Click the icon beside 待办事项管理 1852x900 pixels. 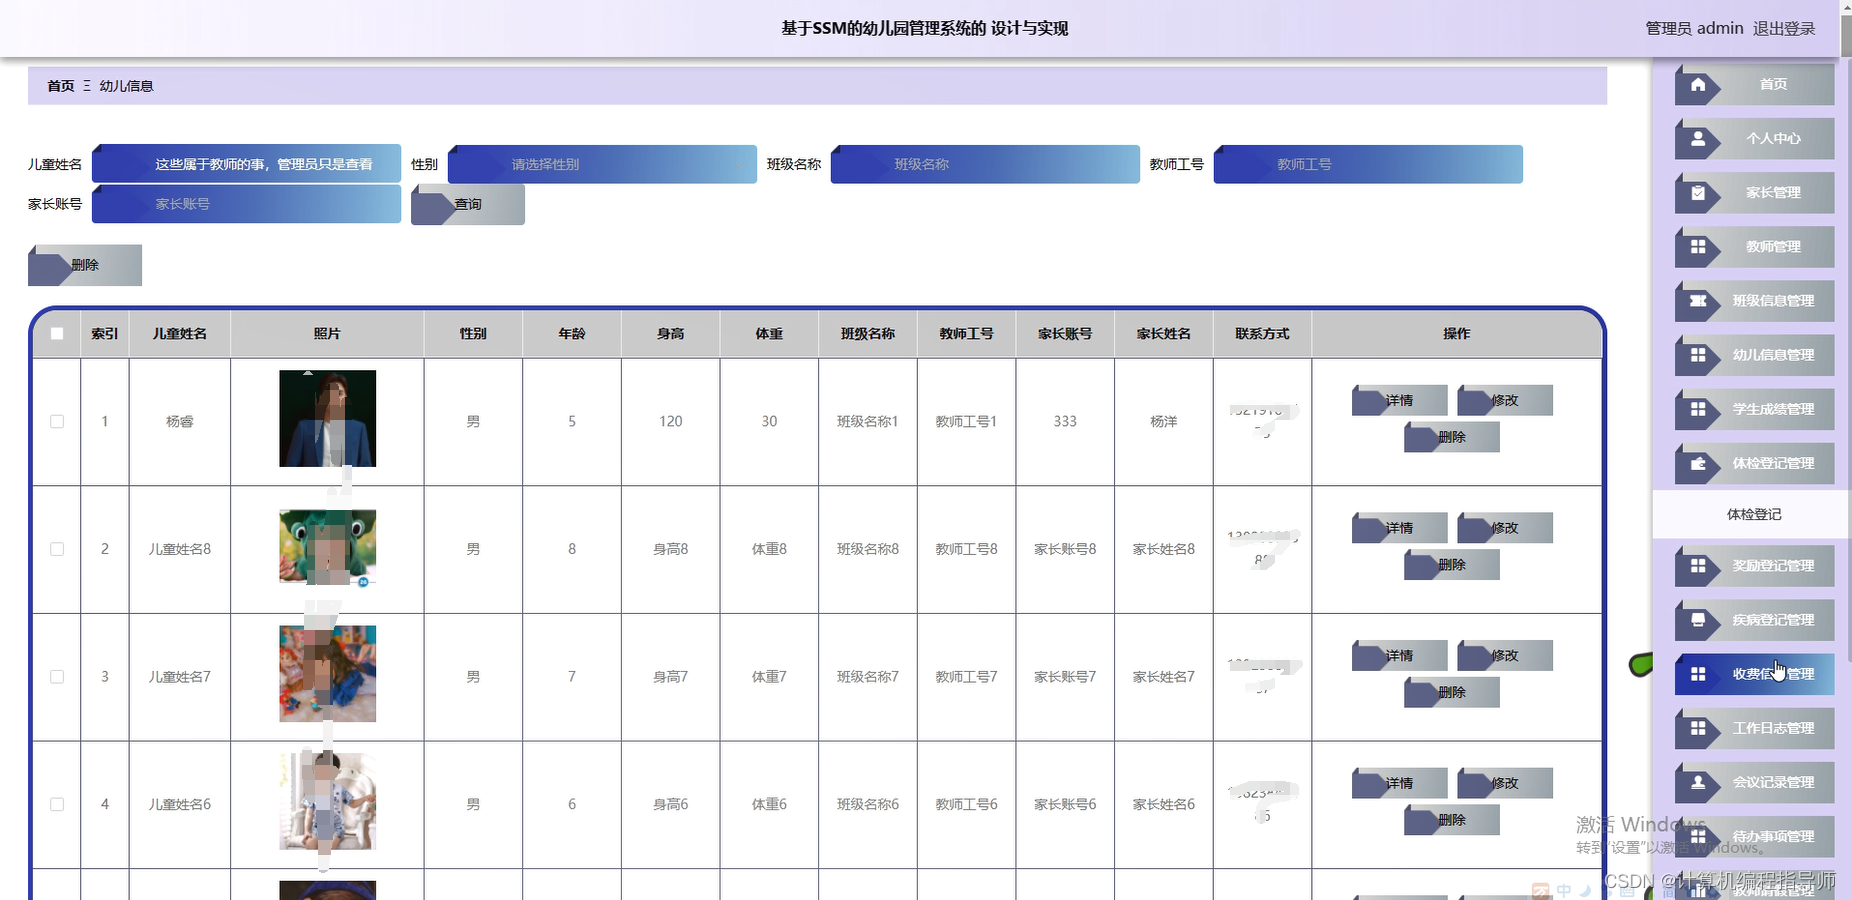click(x=1698, y=837)
